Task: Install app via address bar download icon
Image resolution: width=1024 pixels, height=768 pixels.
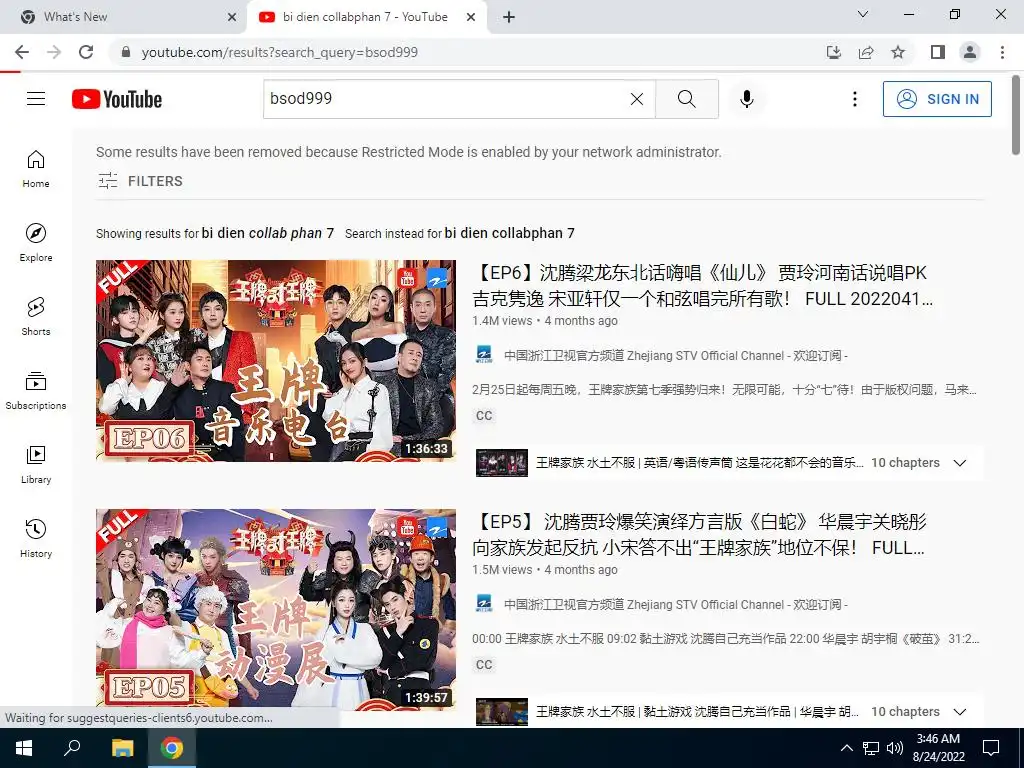Action: pos(834,52)
